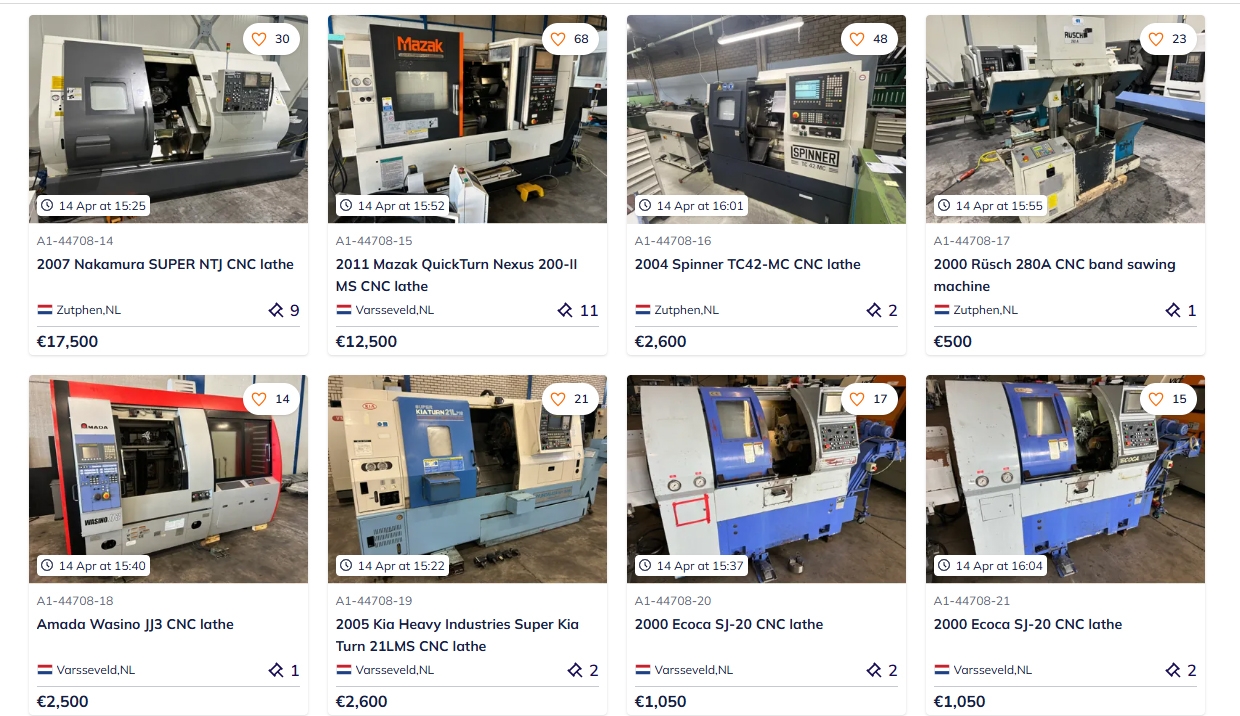Open Ecoca SJ-20 listing A1-44708-21 title

pos(1028,624)
